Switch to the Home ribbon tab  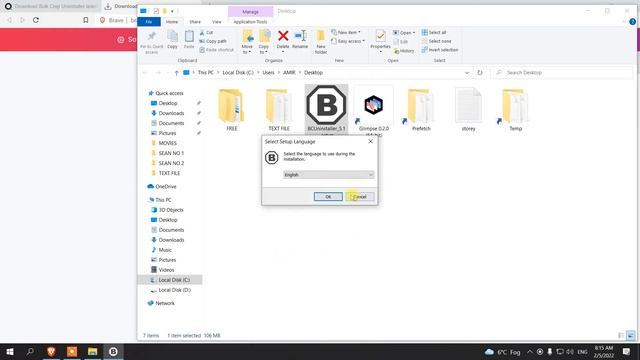tap(172, 22)
